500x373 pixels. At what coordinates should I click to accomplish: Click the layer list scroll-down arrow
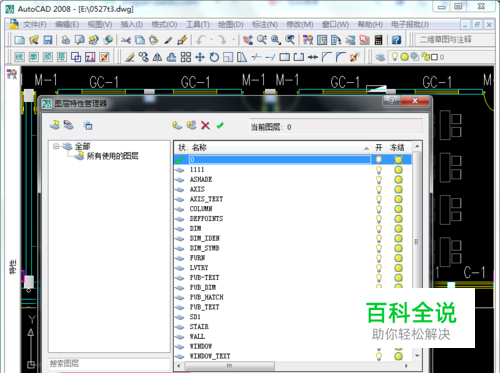[417, 356]
